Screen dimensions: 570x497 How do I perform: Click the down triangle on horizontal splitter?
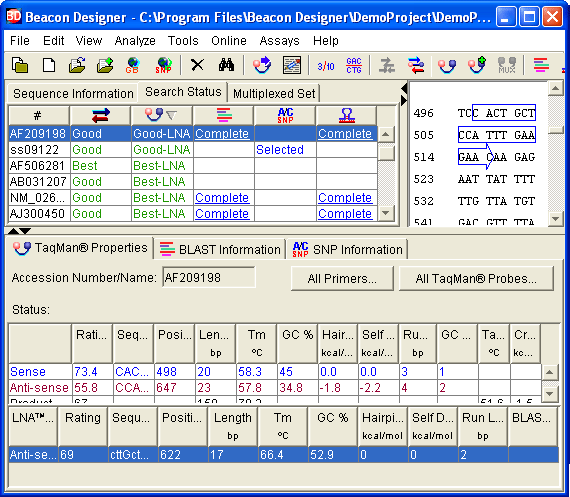(25, 231)
